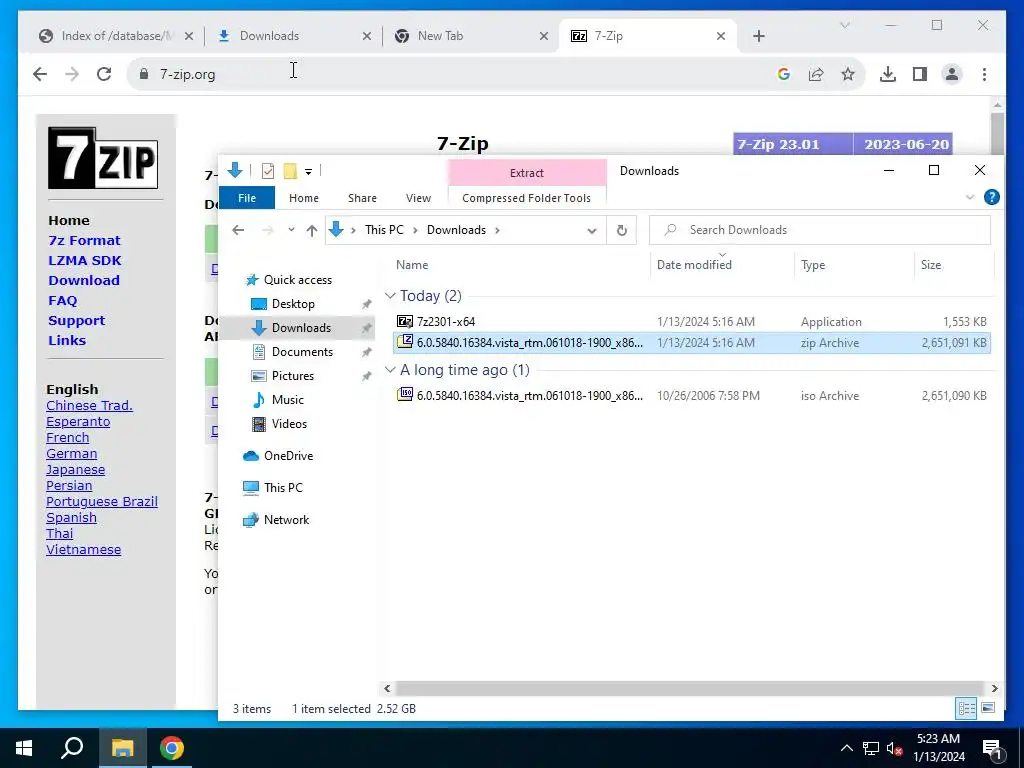This screenshot has width=1024, height=768.
Task: Go back in File Explorer
Action: (238, 230)
